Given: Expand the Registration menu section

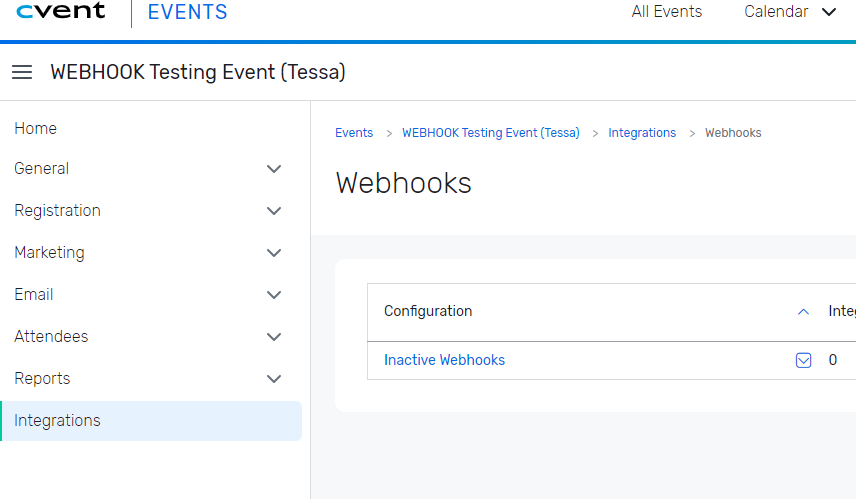Looking at the screenshot, I should (x=274, y=211).
